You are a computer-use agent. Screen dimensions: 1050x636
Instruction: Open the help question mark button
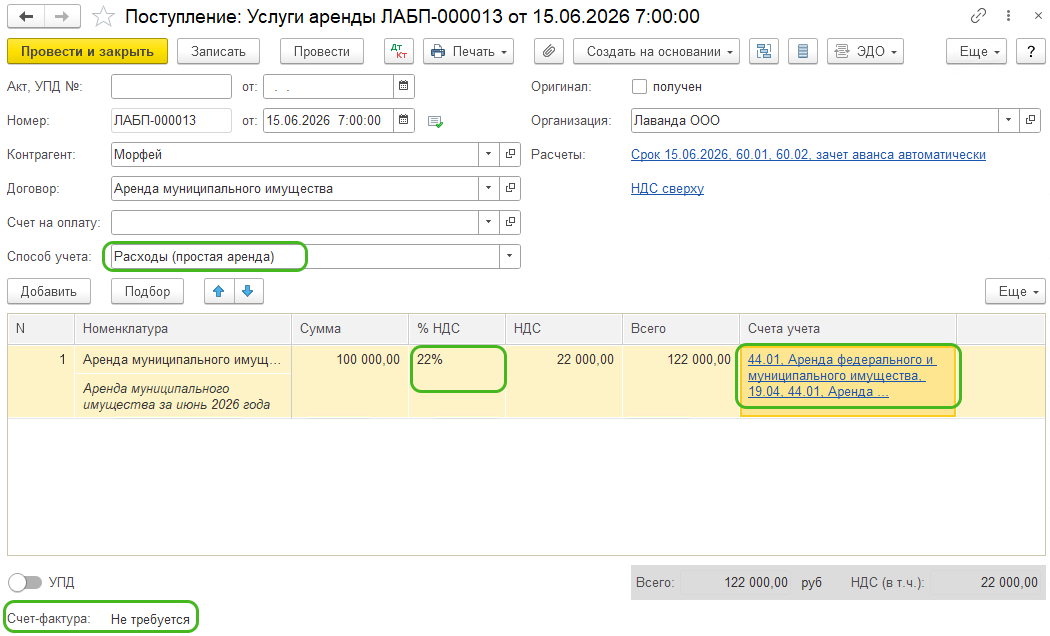click(x=1031, y=52)
